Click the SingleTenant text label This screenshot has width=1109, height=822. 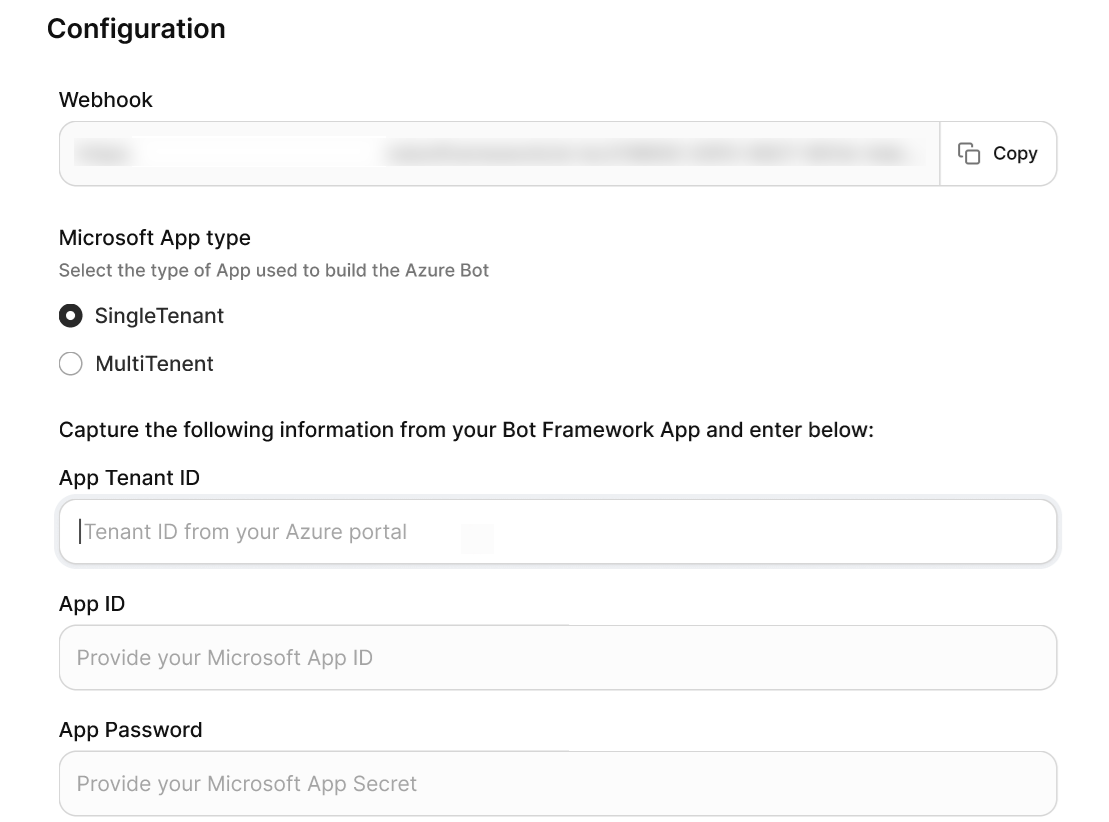click(159, 316)
